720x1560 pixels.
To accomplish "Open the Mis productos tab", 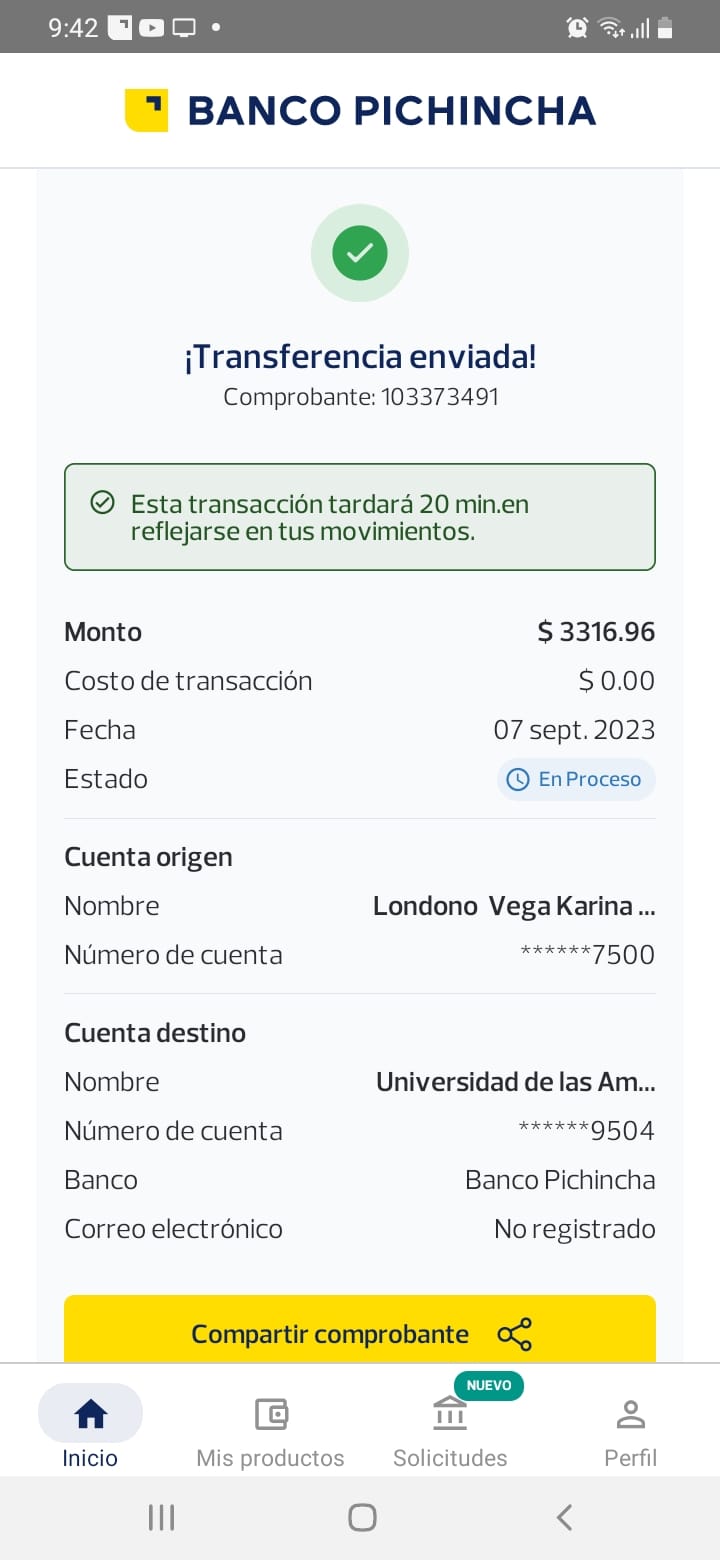I will pos(271,1430).
